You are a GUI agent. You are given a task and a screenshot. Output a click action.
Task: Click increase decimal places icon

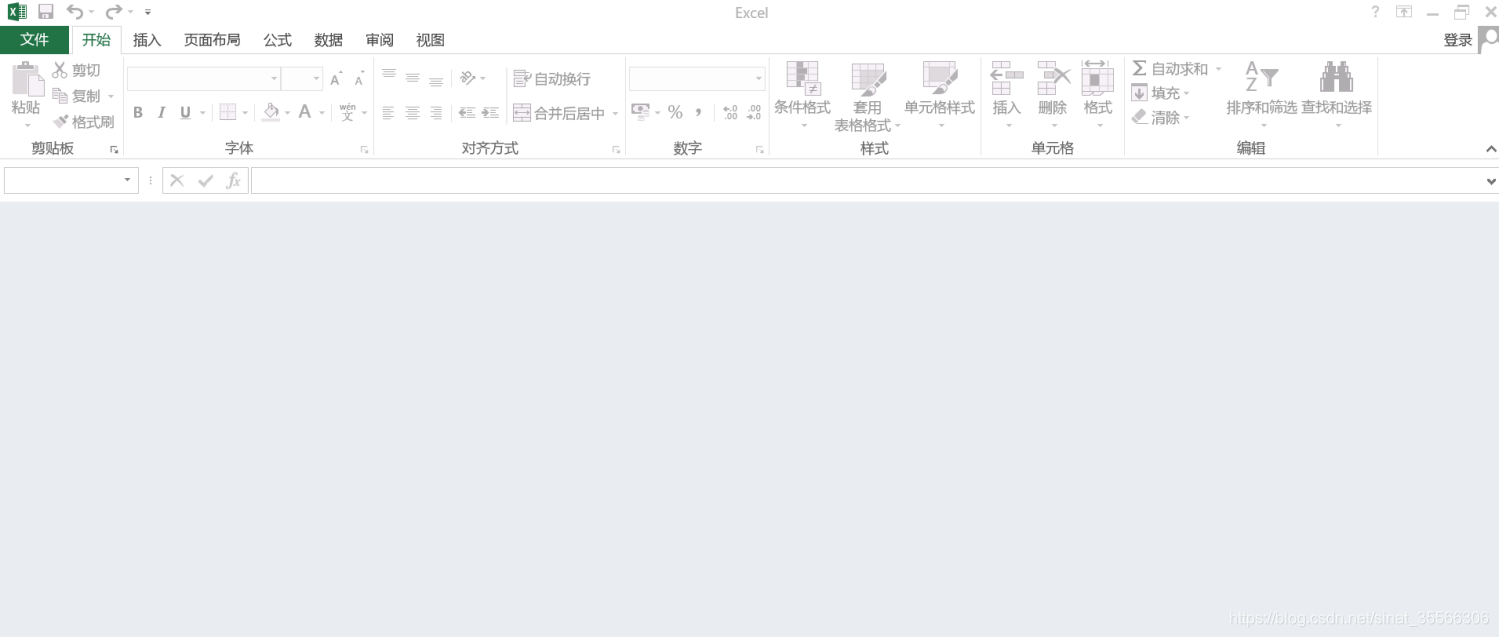point(730,112)
